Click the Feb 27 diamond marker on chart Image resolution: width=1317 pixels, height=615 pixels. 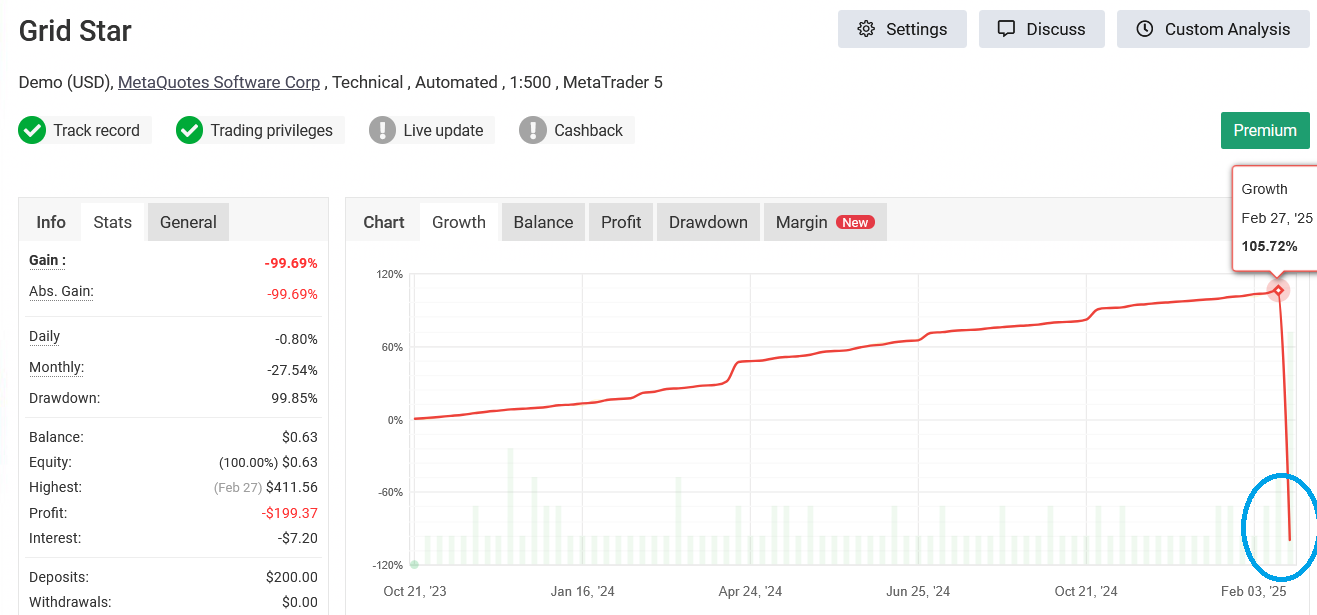(x=1278, y=291)
